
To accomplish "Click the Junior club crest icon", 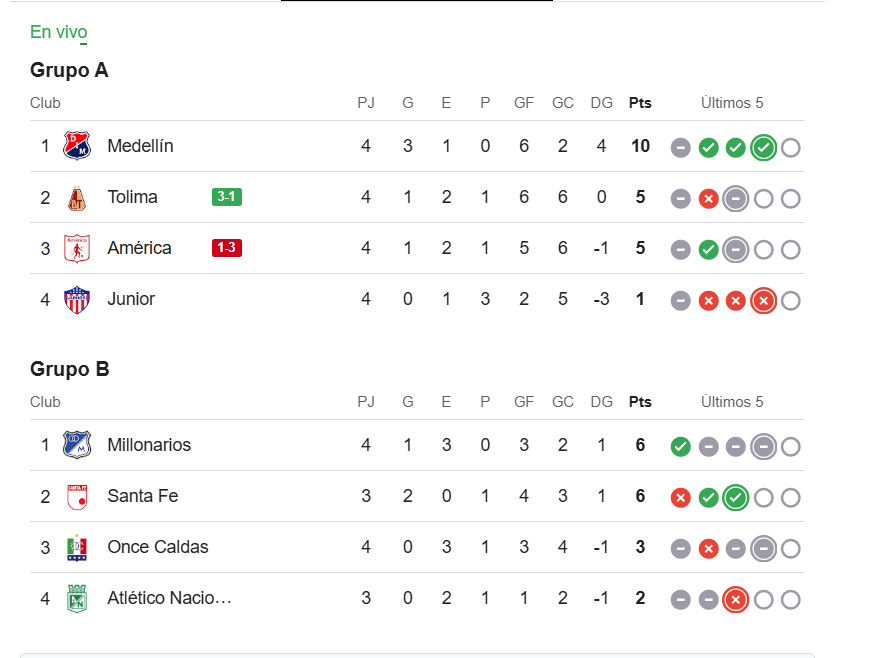I will pyautogui.click(x=77, y=299).
